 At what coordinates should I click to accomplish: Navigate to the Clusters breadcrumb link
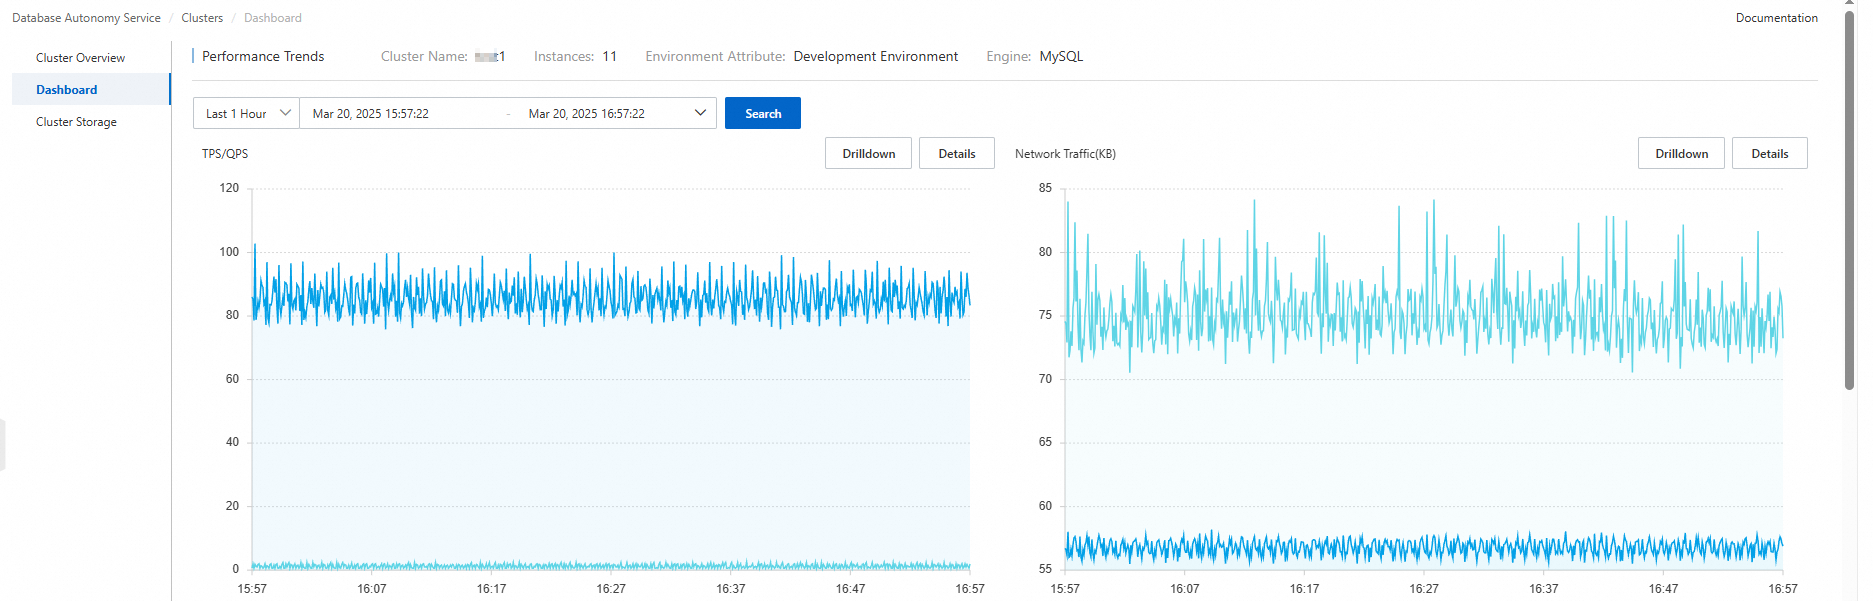(202, 18)
